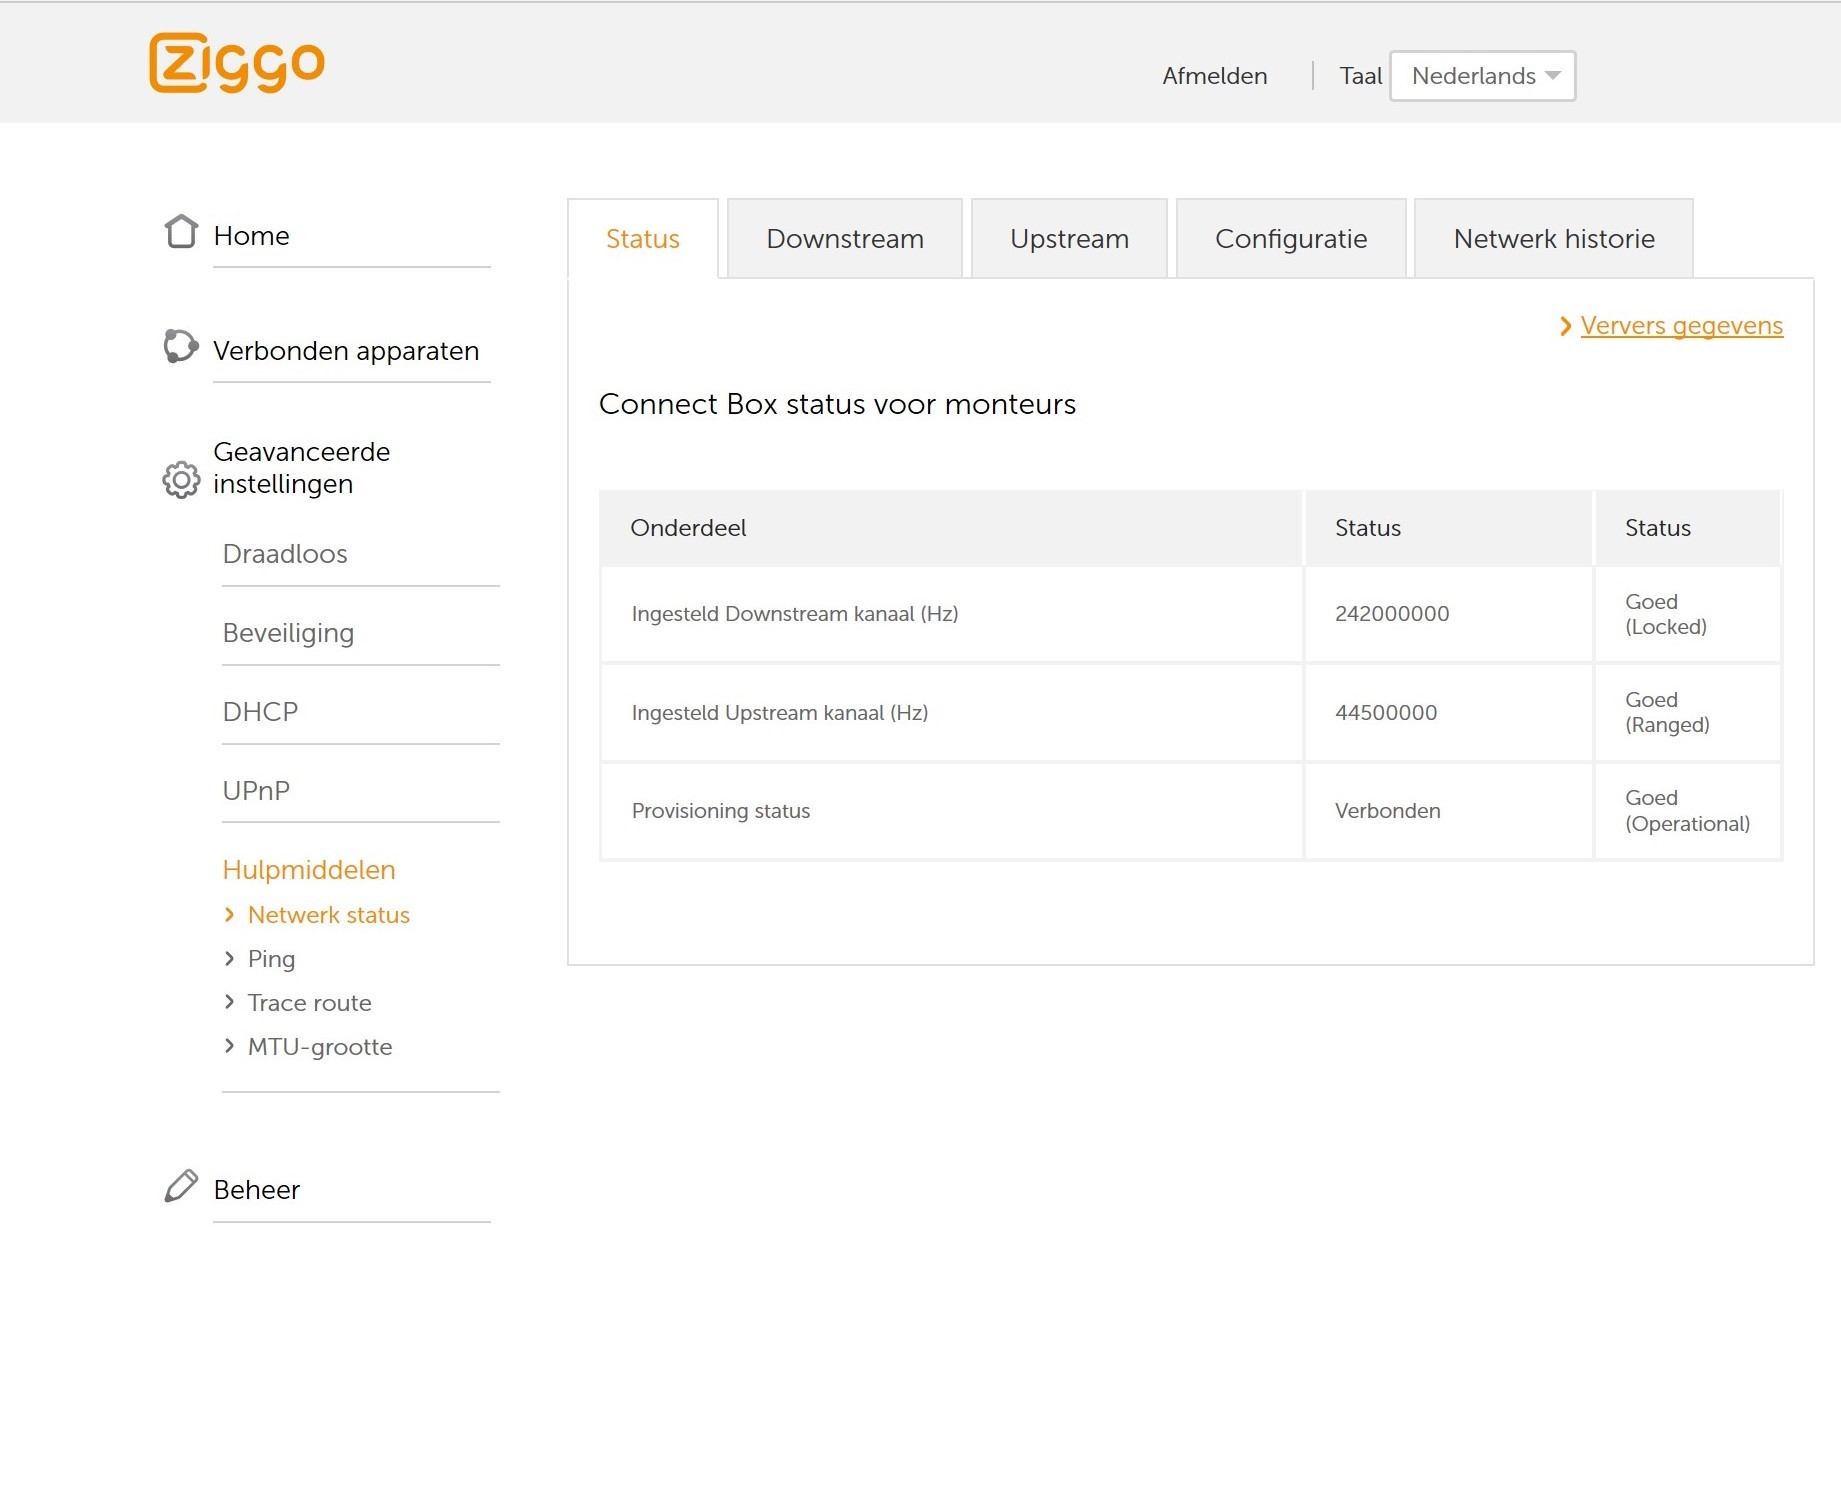Expand the Beveiliging settings section
The image size is (1841, 1491).
(288, 633)
